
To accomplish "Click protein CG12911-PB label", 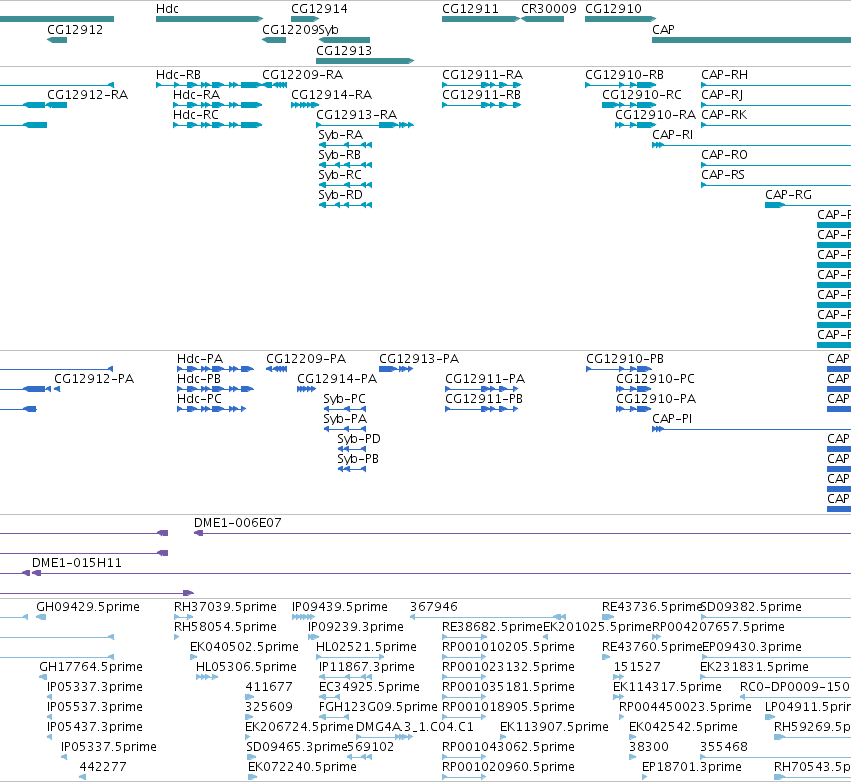I will click(484, 399).
